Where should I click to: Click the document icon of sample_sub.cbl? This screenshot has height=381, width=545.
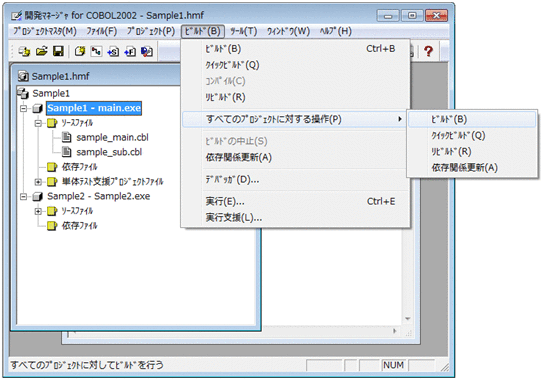(x=66, y=152)
